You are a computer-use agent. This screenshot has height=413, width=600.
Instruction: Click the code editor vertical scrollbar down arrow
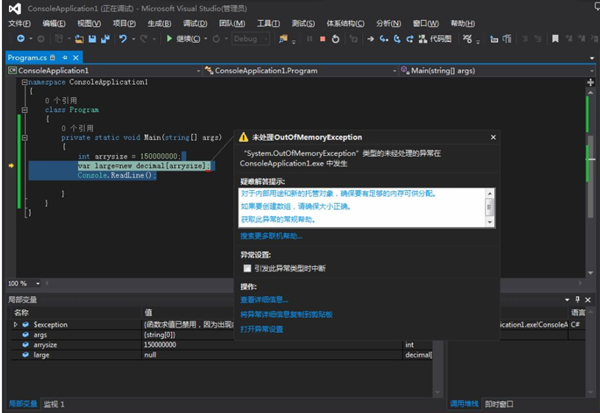tap(590, 273)
